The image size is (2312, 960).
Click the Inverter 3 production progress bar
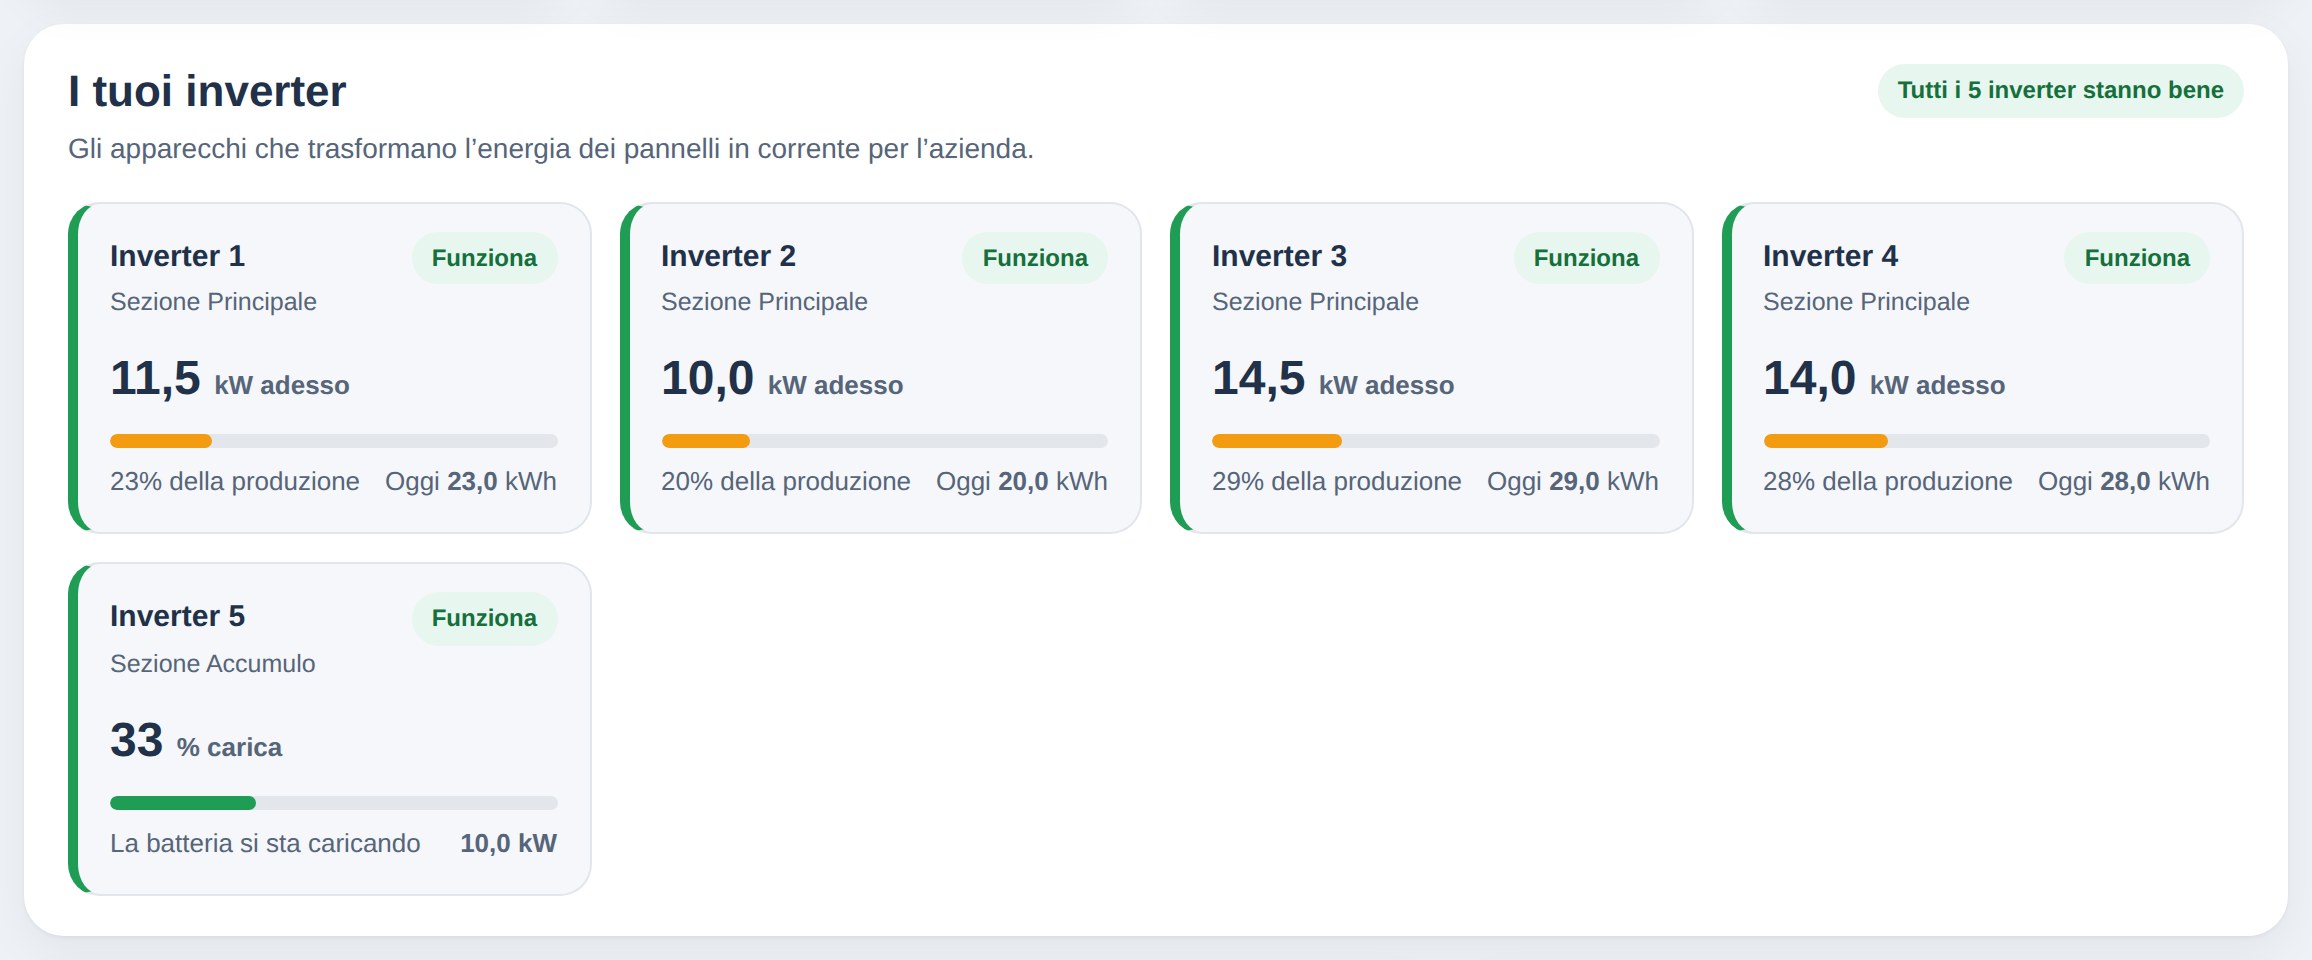1435,441
